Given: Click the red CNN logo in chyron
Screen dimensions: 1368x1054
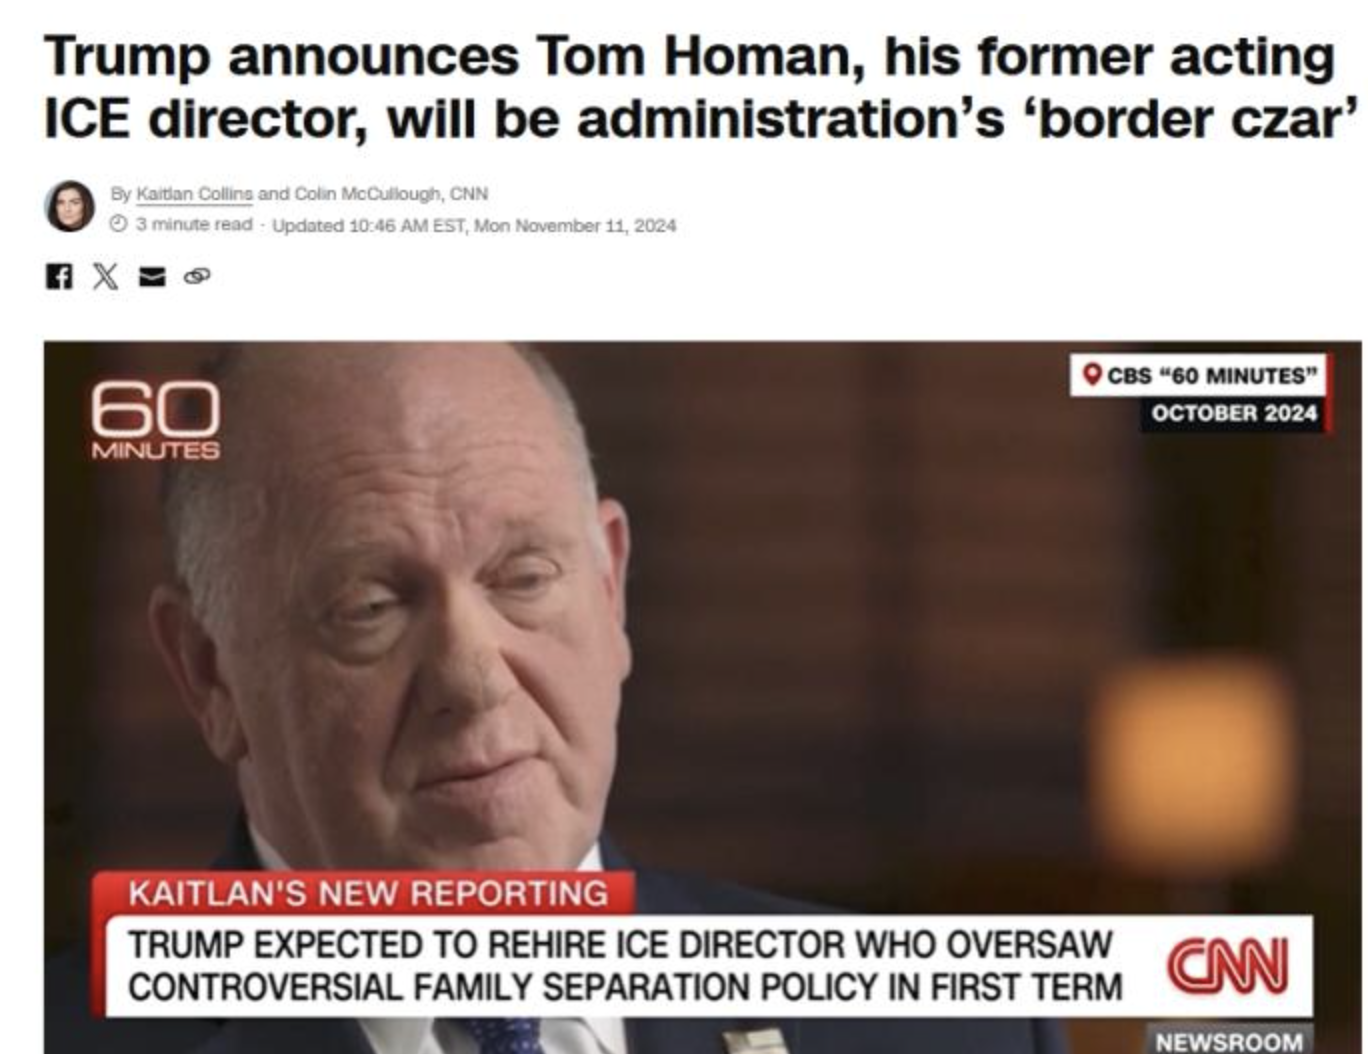Looking at the screenshot, I should (1228, 965).
